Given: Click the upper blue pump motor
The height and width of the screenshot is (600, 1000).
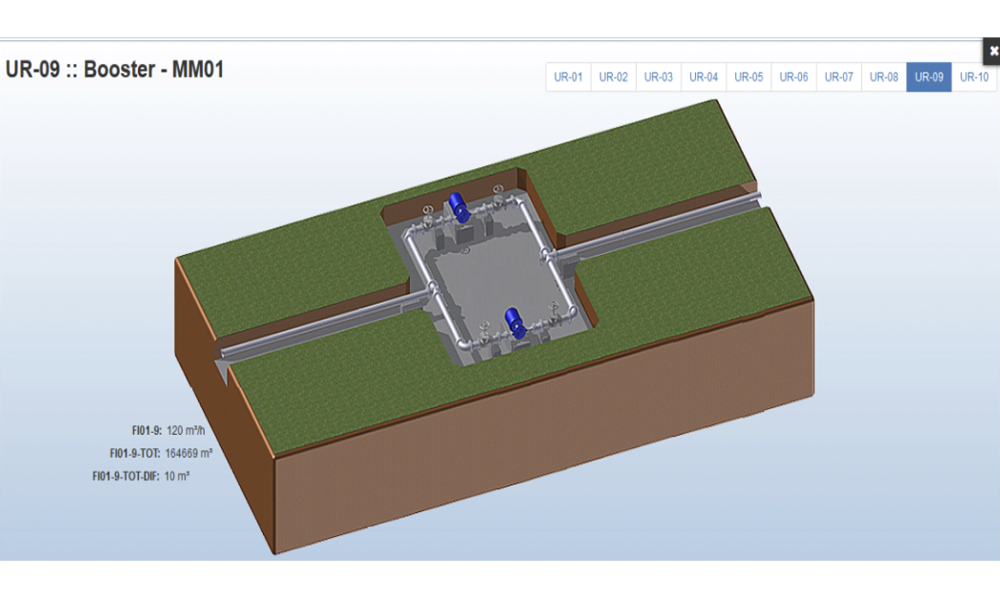Looking at the screenshot, I should (459, 206).
